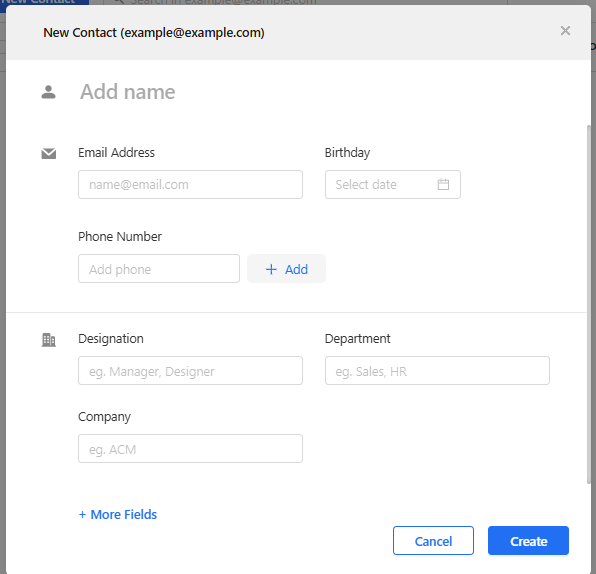The image size is (596, 574).
Task: Click the calendar icon in Birthday field
Action: pos(443,184)
